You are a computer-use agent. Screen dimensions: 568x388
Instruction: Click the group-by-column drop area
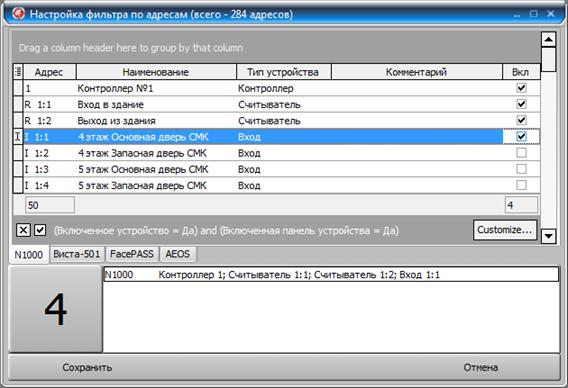pyautogui.click(x=276, y=48)
